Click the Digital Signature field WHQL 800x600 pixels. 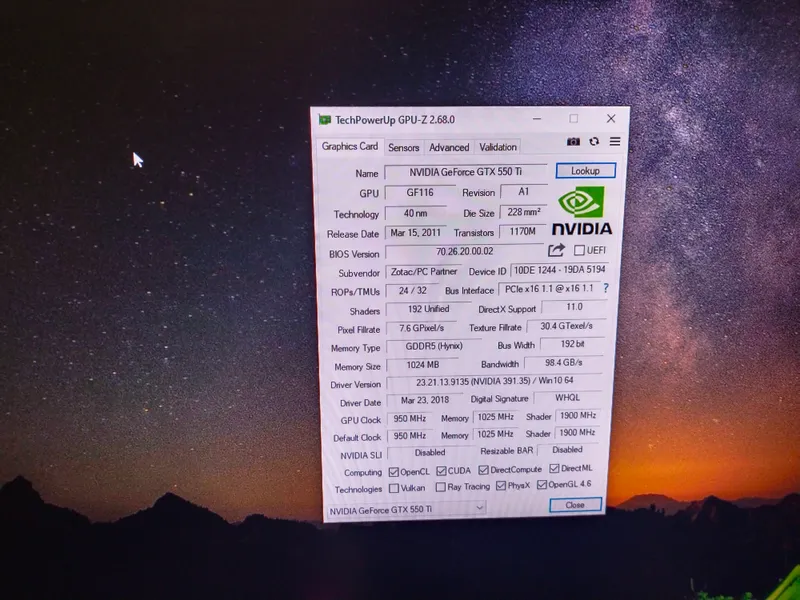[x=567, y=398]
